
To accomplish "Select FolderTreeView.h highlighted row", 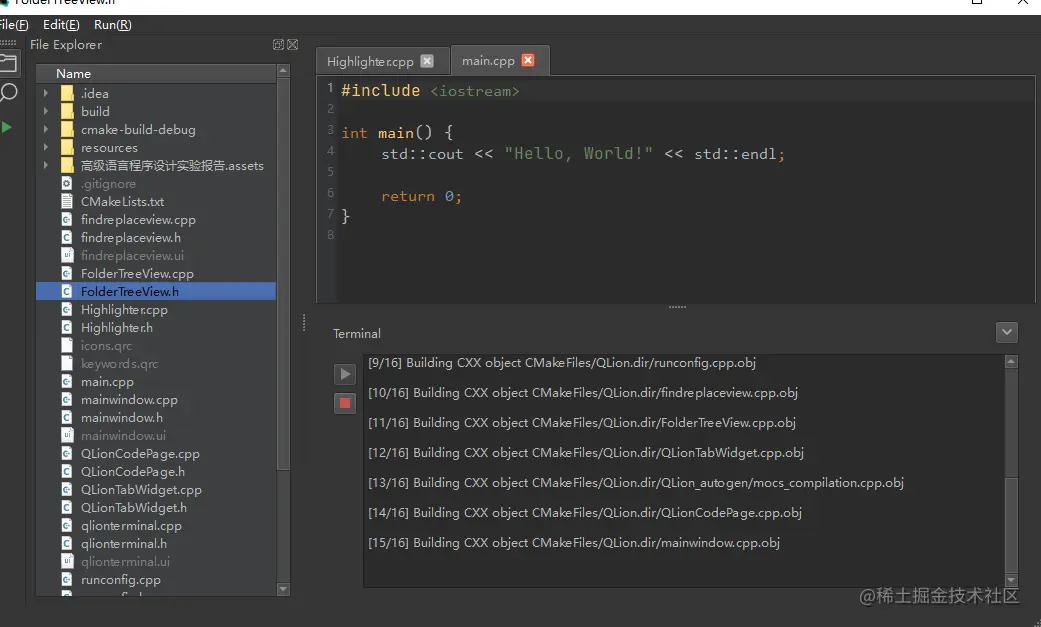I will click(156, 291).
